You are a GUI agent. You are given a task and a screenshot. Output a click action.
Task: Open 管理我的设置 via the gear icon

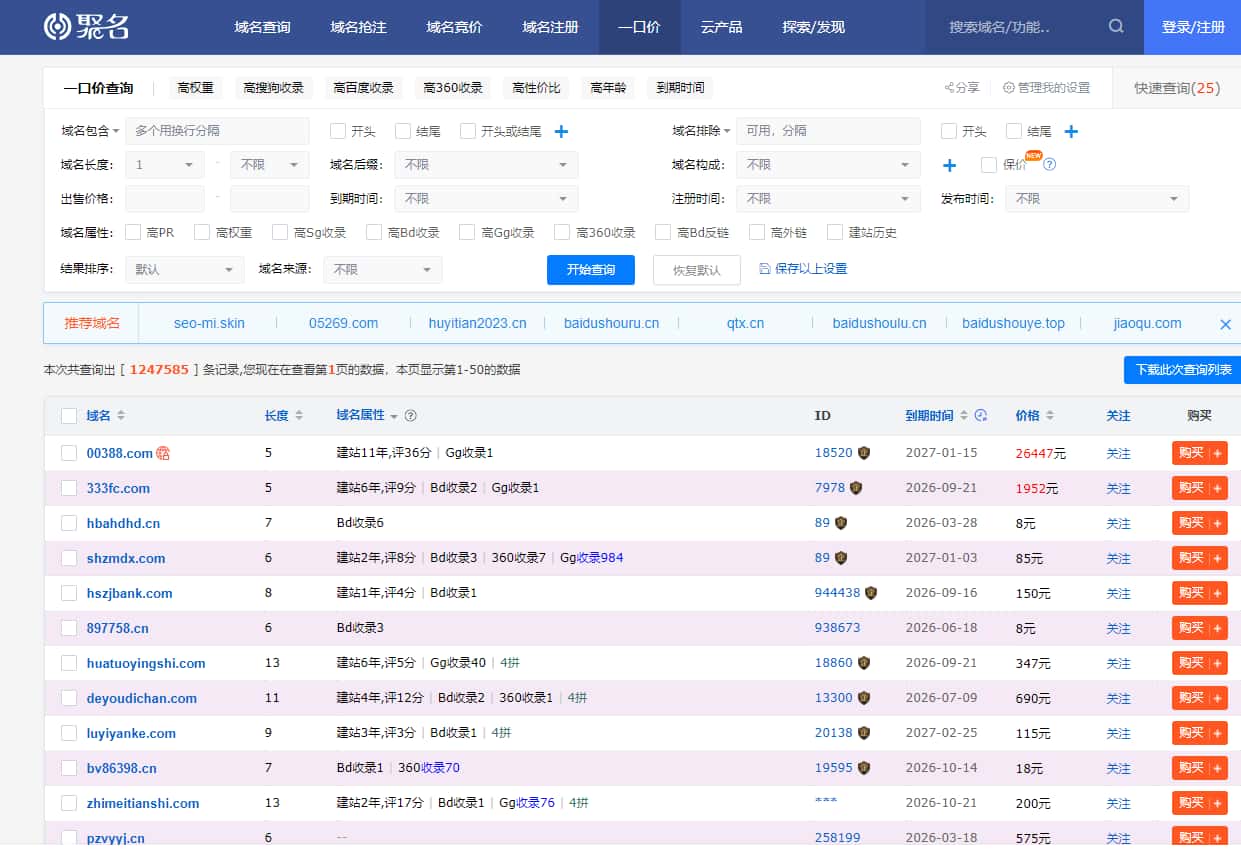[x=1009, y=88]
